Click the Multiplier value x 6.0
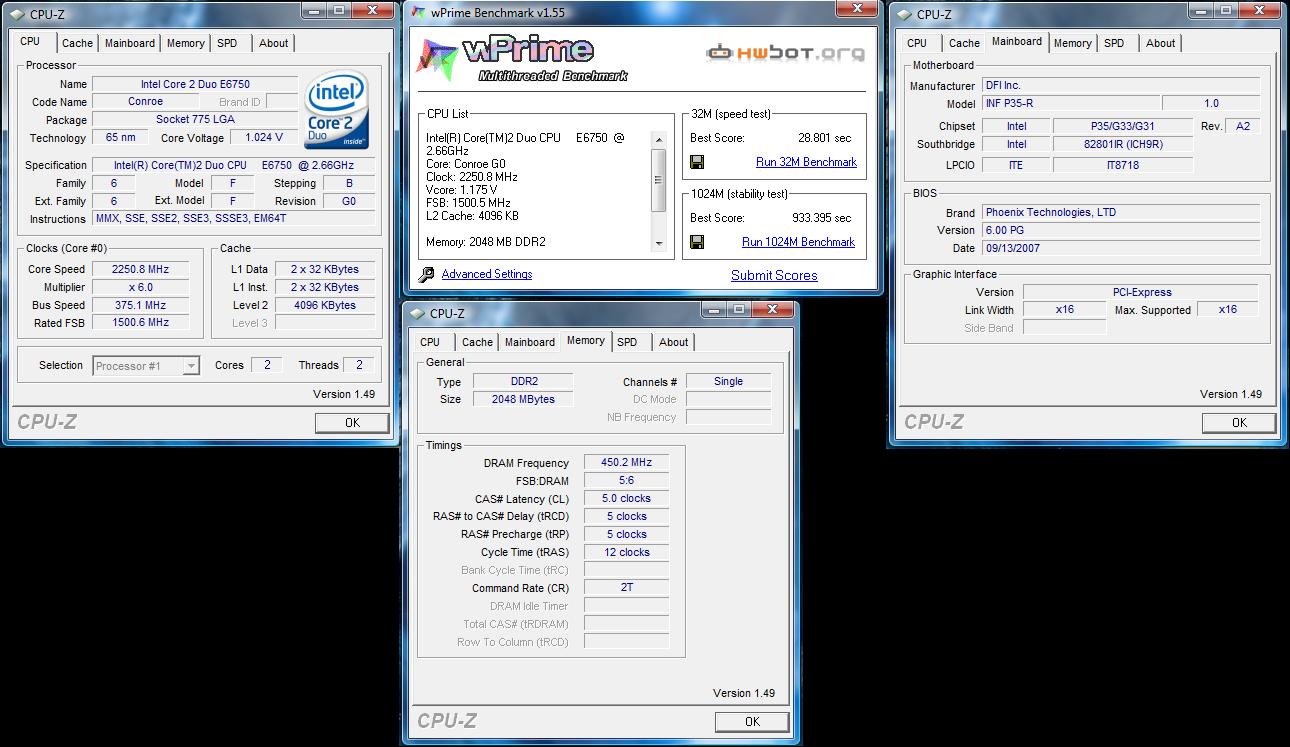The height and width of the screenshot is (747, 1290). pos(141,288)
